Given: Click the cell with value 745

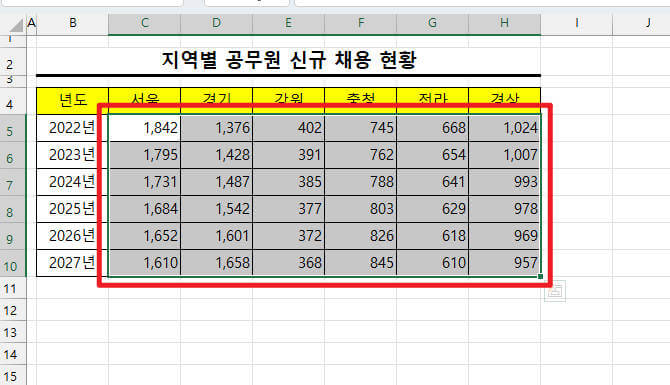Looking at the screenshot, I should tap(361, 128).
